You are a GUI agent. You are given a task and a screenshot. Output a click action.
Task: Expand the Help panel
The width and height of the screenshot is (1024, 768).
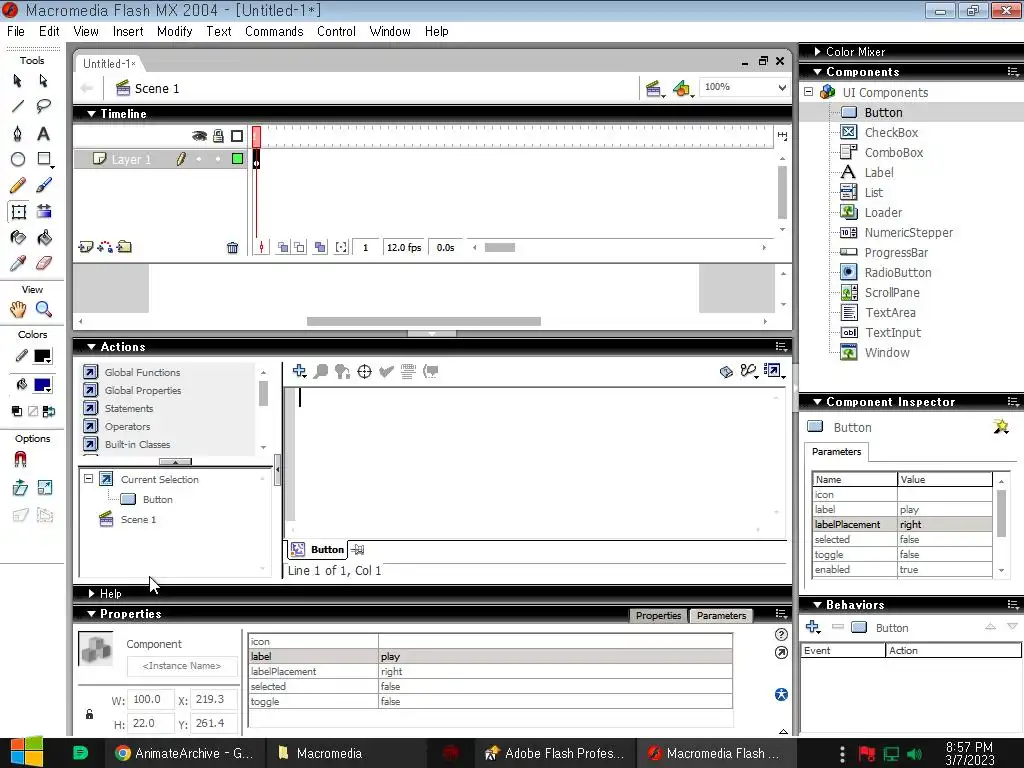tap(91, 594)
